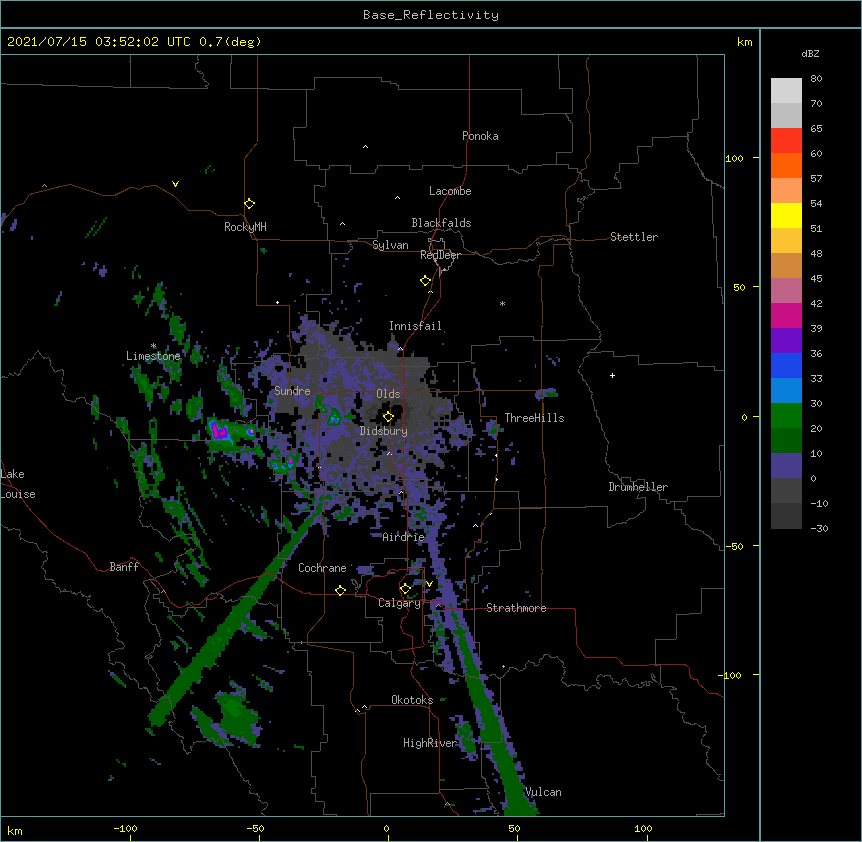
Task: Select the dBZ legend heading
Action: point(810,54)
